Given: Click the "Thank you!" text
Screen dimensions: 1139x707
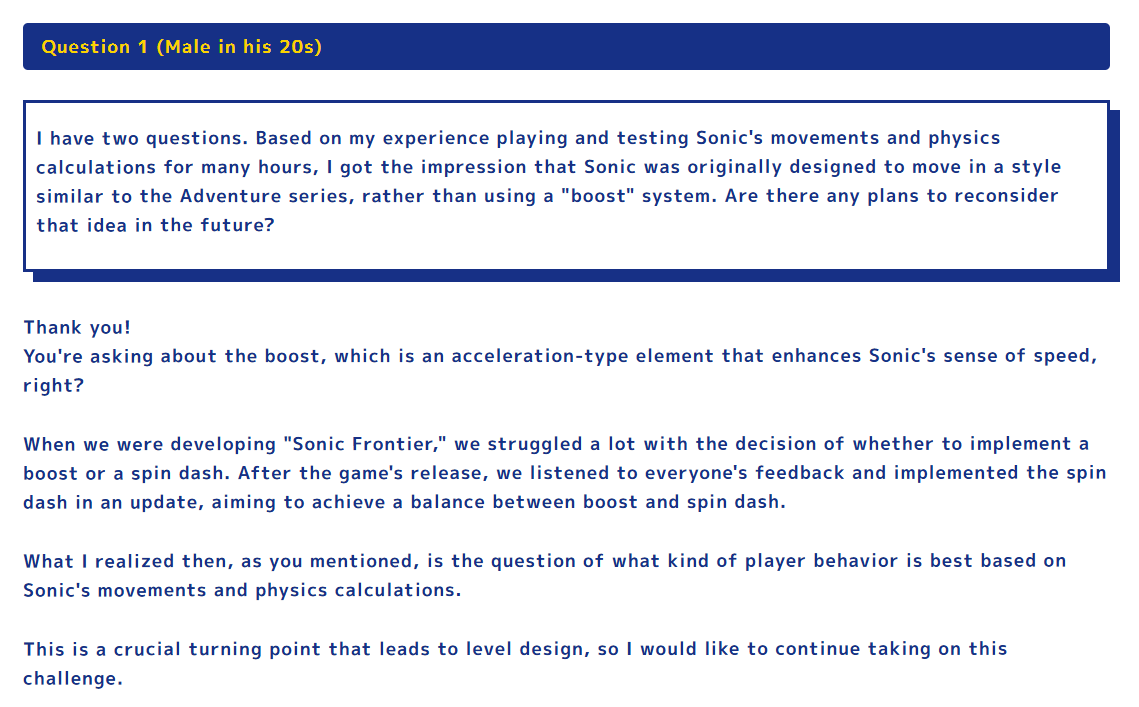Looking at the screenshot, I should coord(77,328).
